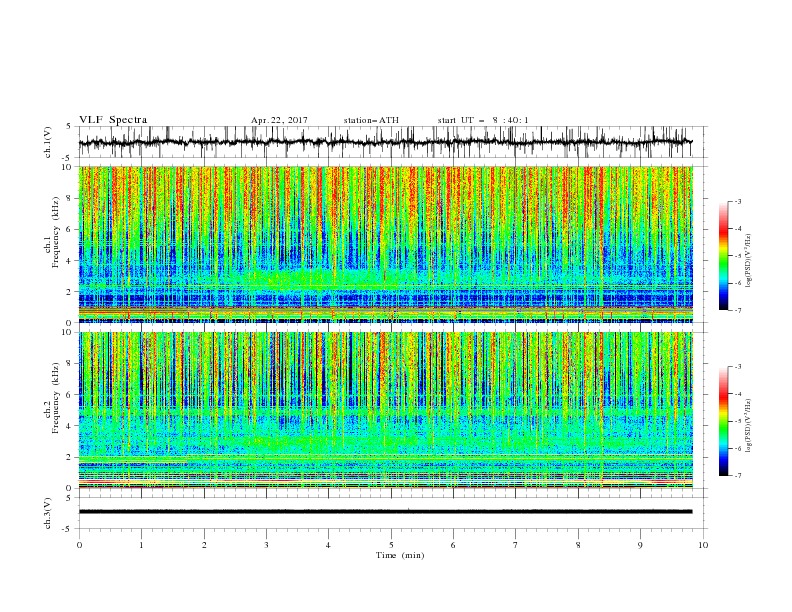
Task: Click the ch.2 color bar log(PSD) label
Action: [749, 425]
